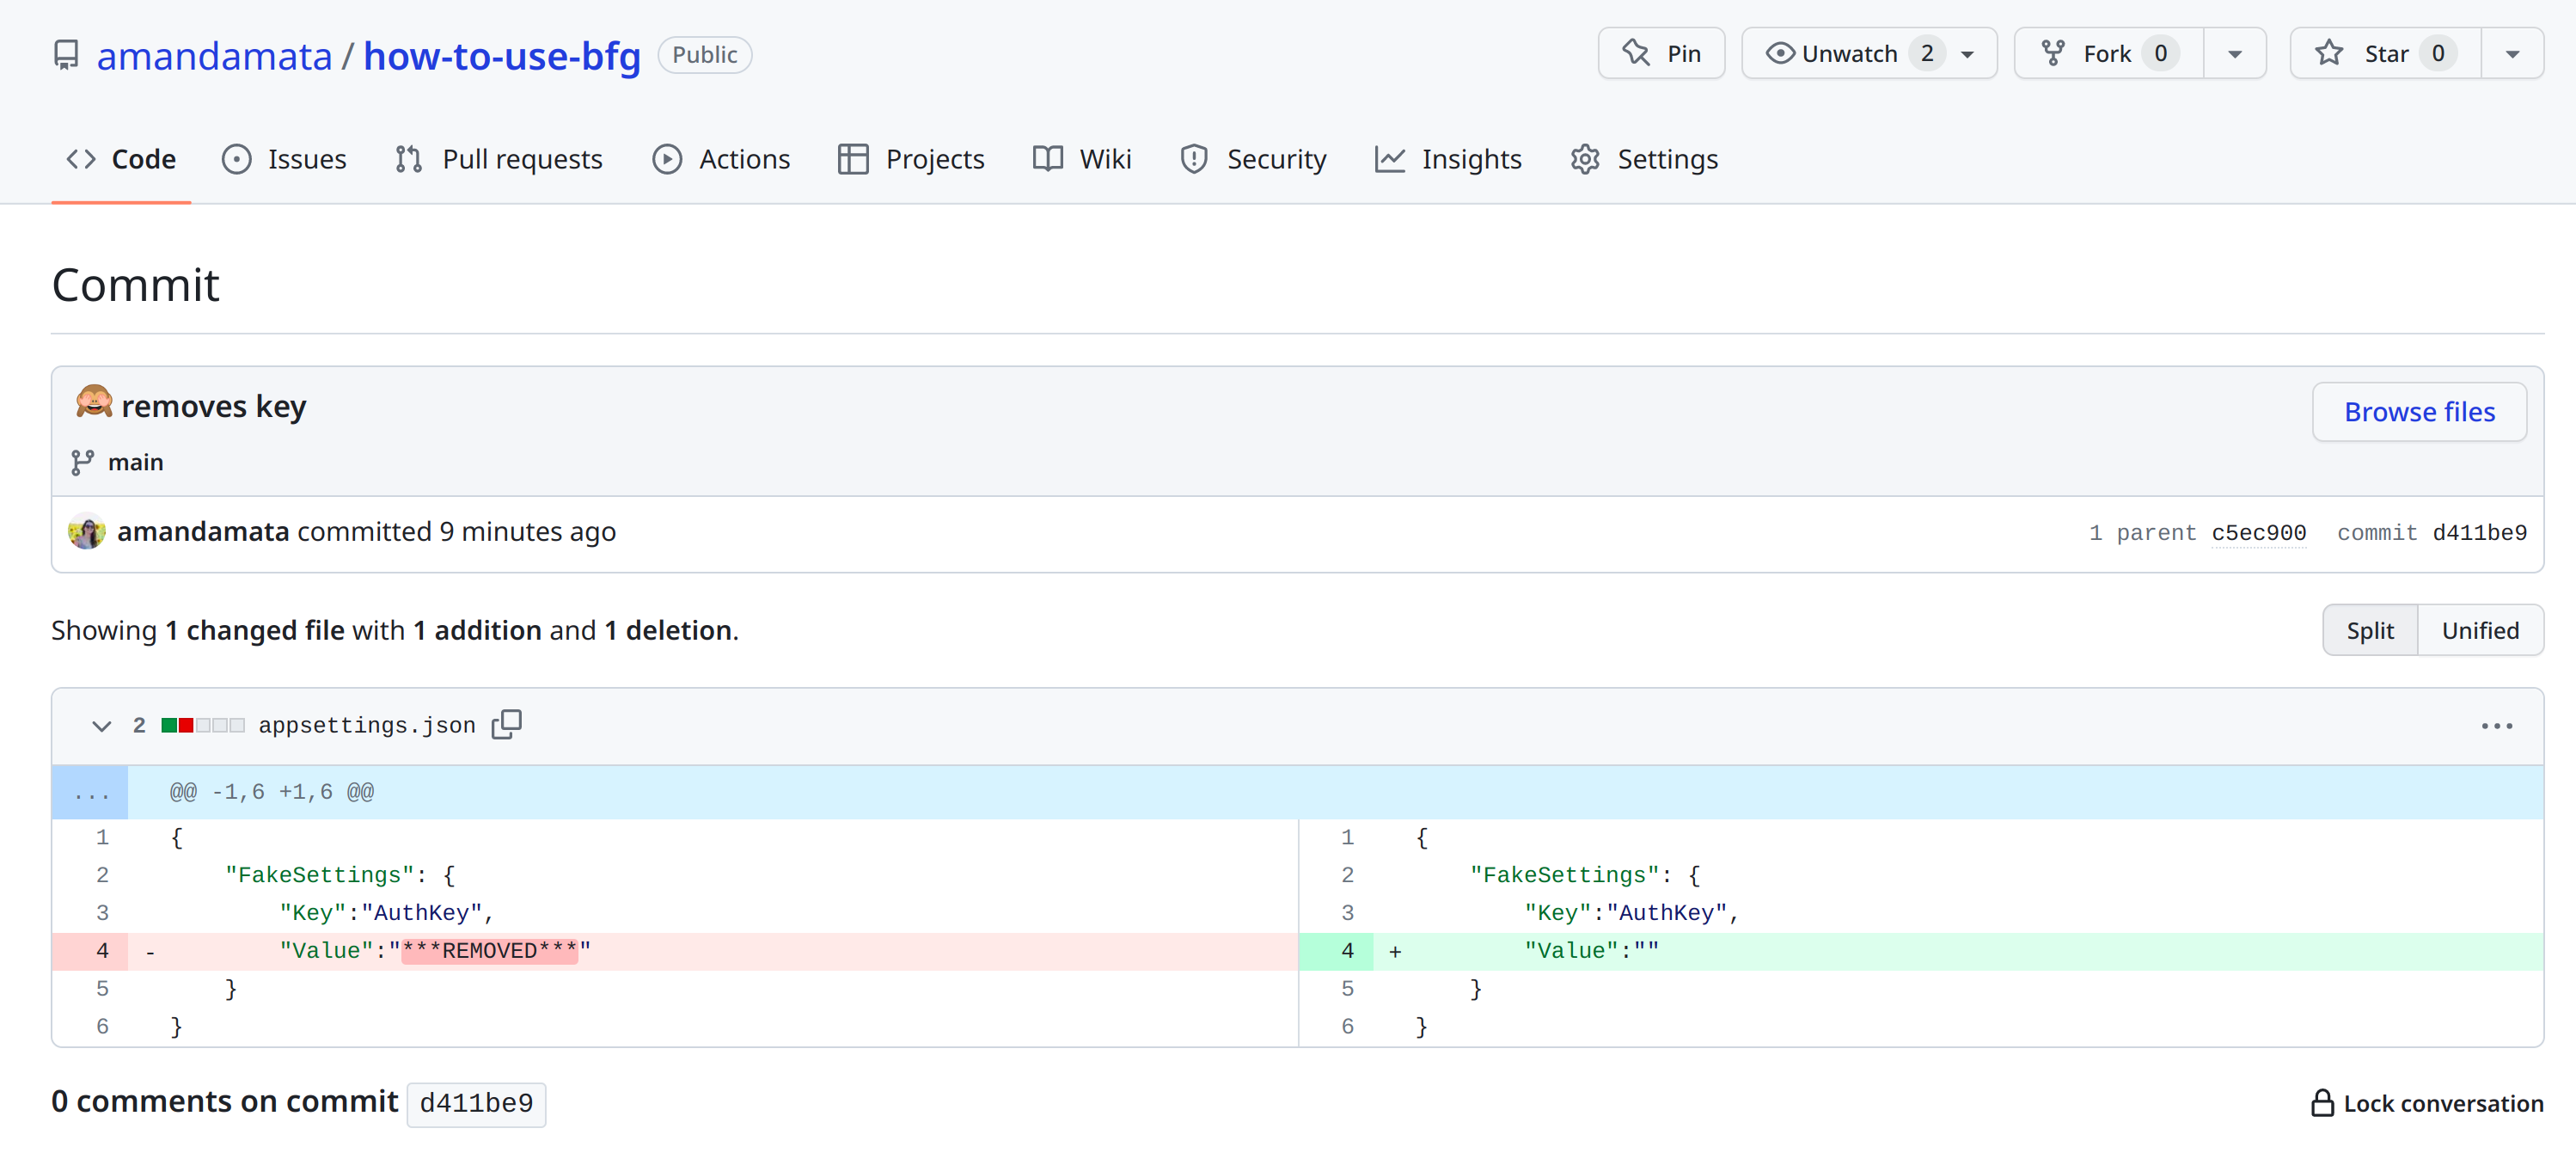Open the main branch link
The image size is (2576, 1153).
[136, 462]
